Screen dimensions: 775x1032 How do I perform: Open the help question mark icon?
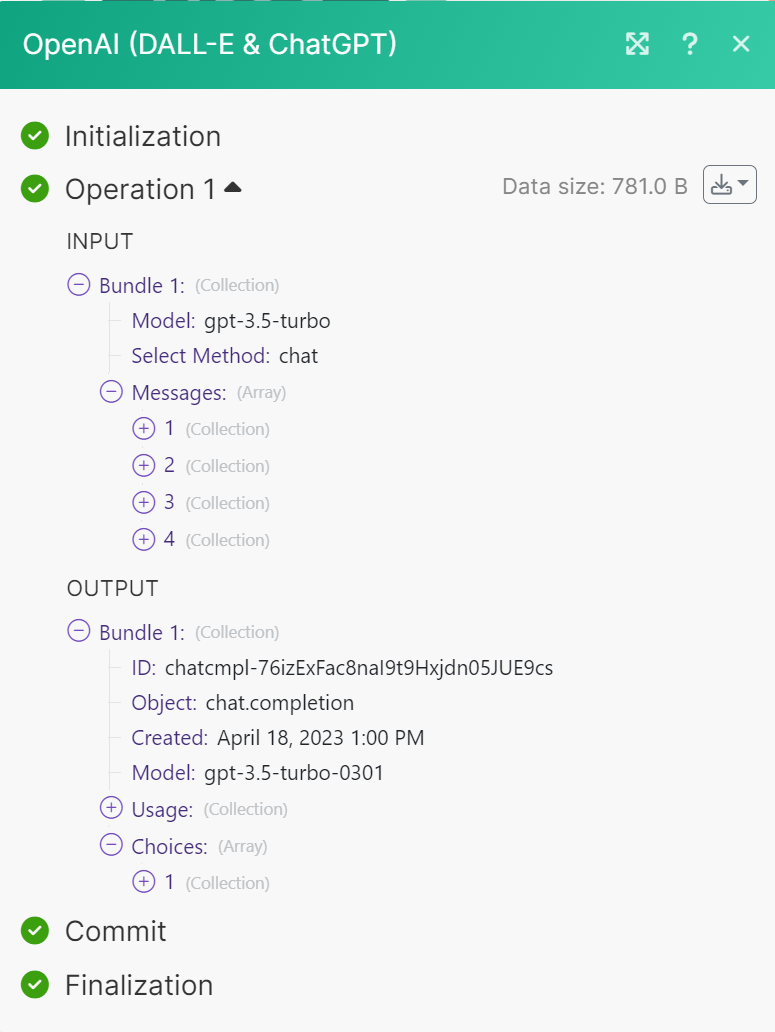[689, 44]
